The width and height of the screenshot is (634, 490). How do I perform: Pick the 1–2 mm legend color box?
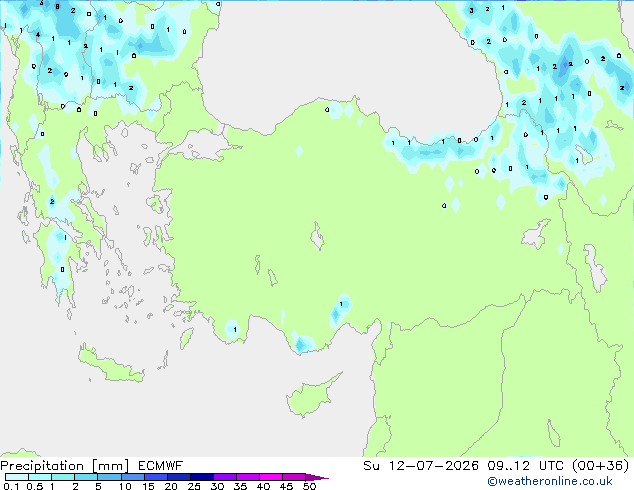[63, 477]
